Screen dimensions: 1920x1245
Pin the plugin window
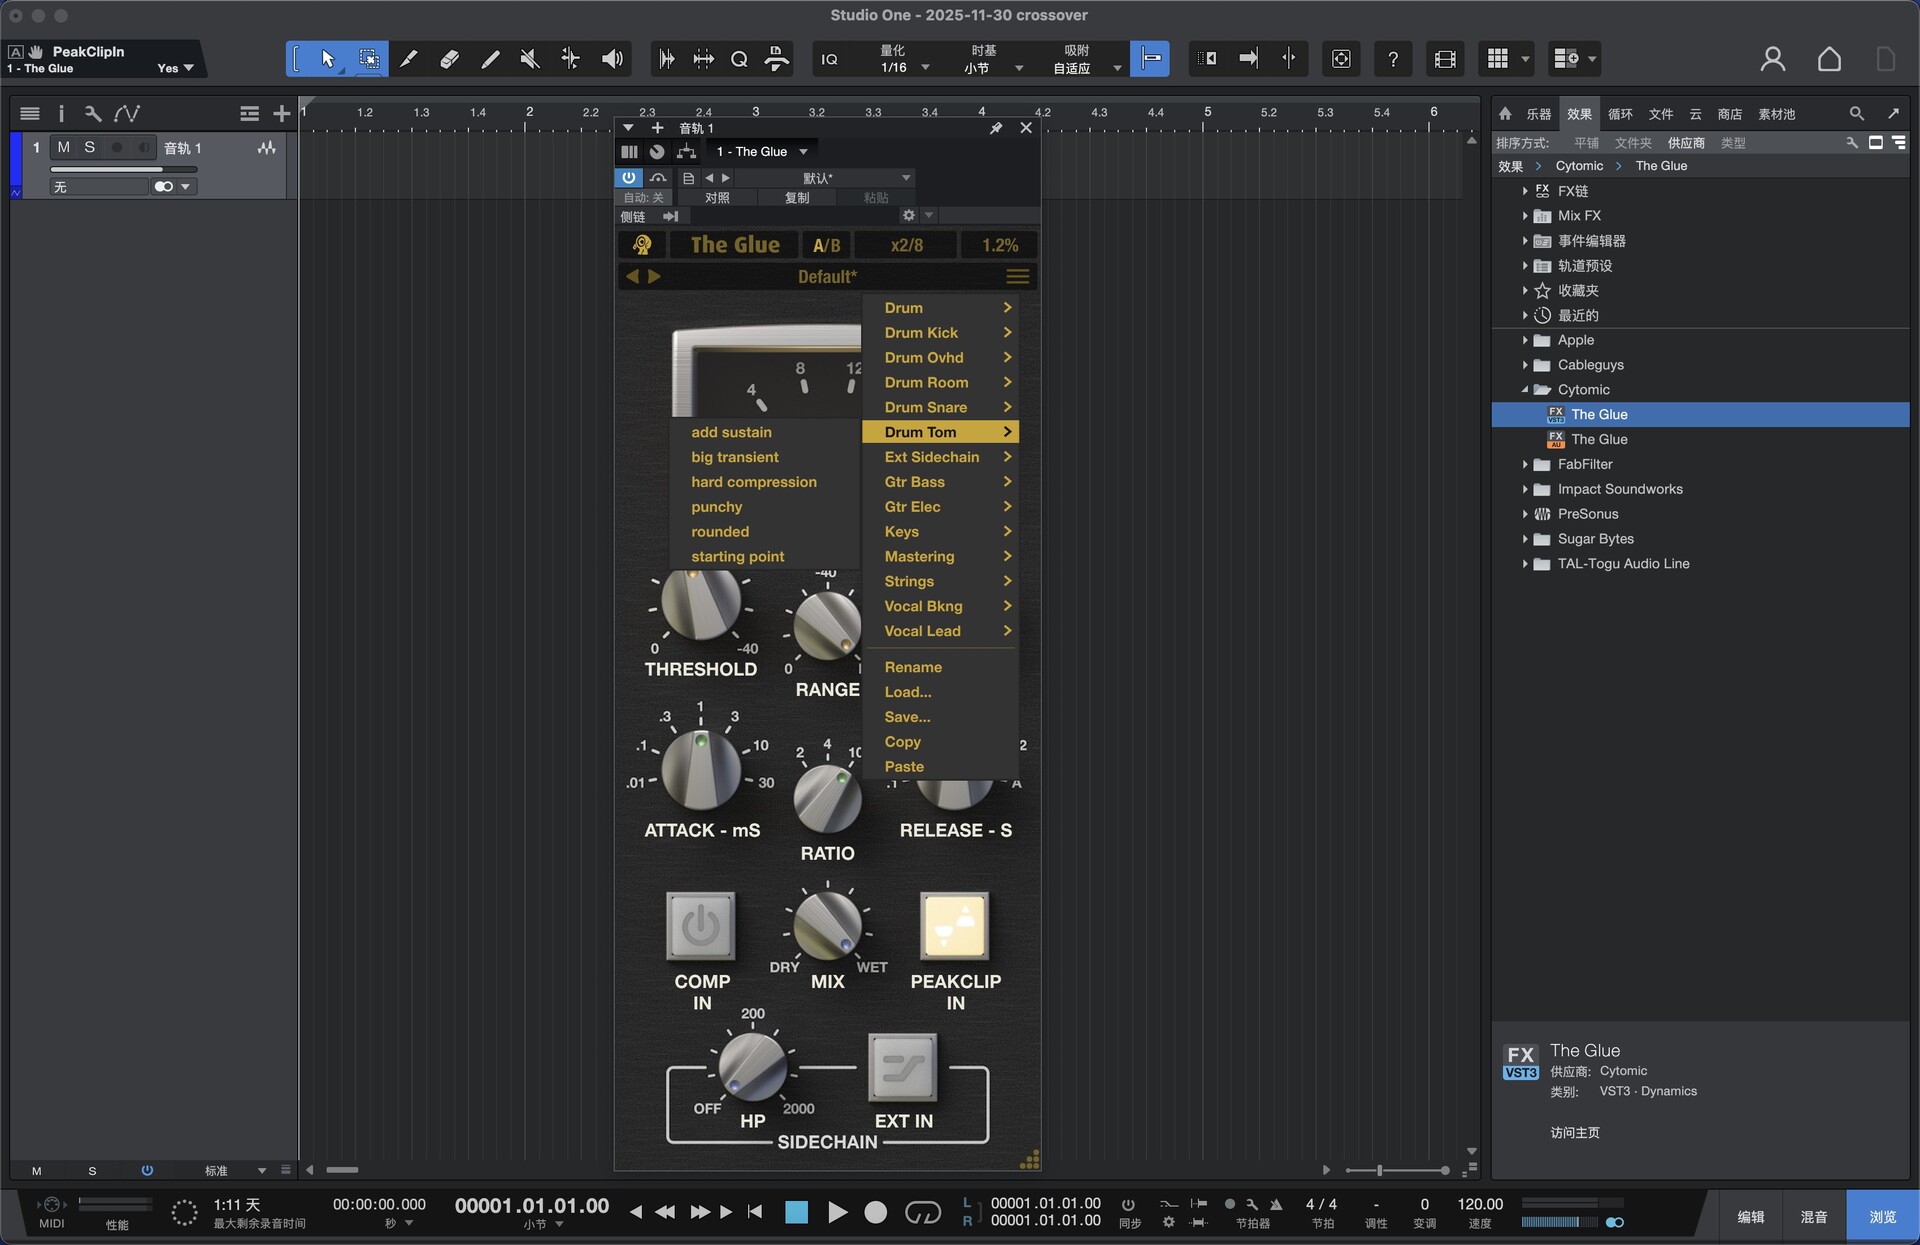[995, 128]
